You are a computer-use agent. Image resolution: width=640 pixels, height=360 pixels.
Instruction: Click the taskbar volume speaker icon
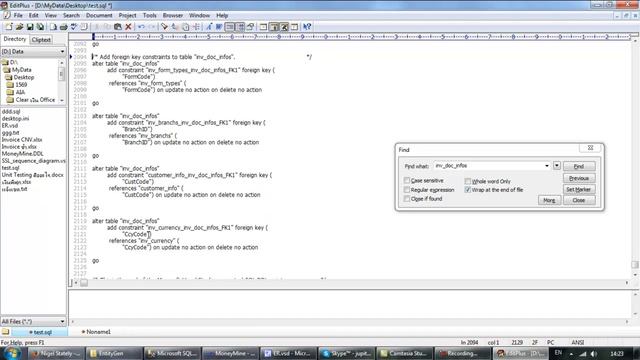(x=594, y=353)
